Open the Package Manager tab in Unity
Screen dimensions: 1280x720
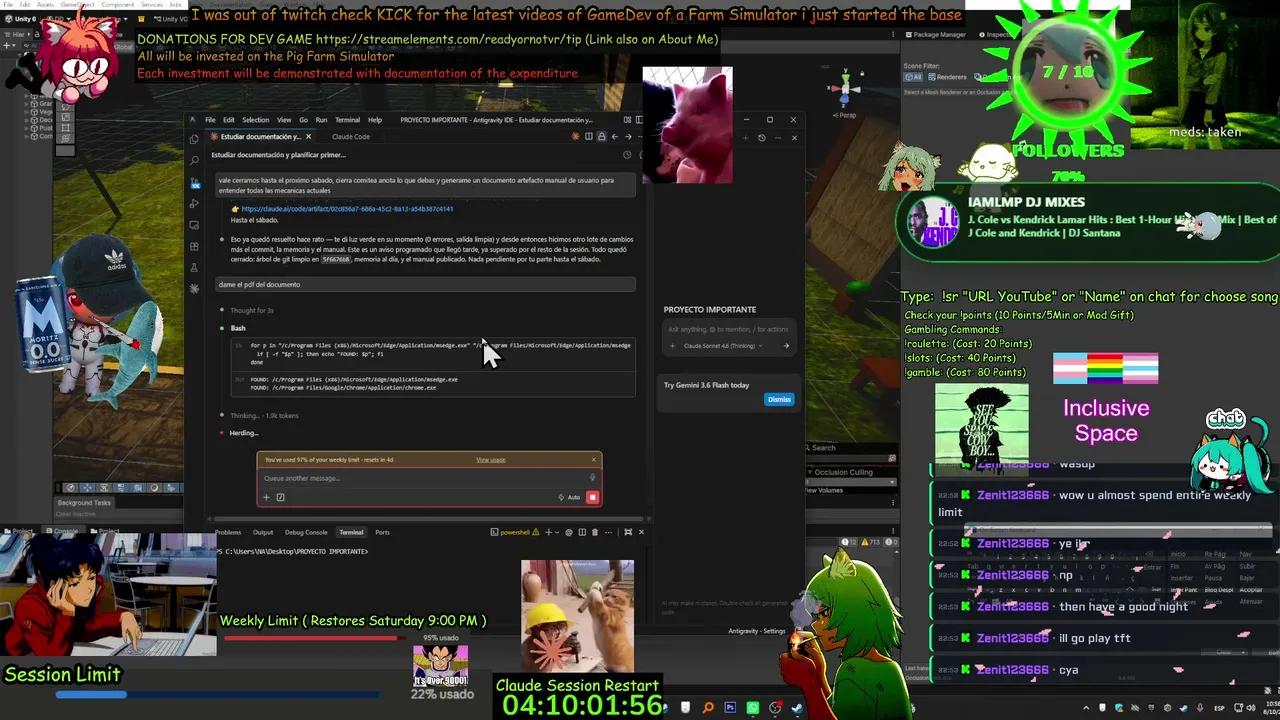tap(935, 35)
